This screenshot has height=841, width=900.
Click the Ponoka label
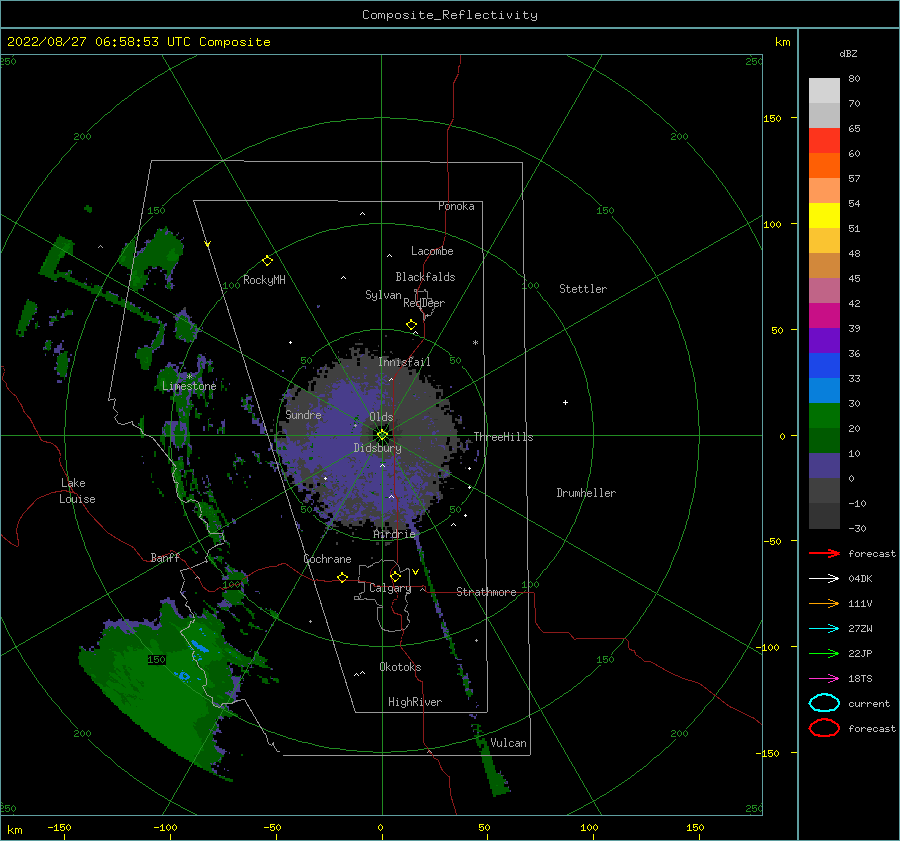[x=456, y=206]
